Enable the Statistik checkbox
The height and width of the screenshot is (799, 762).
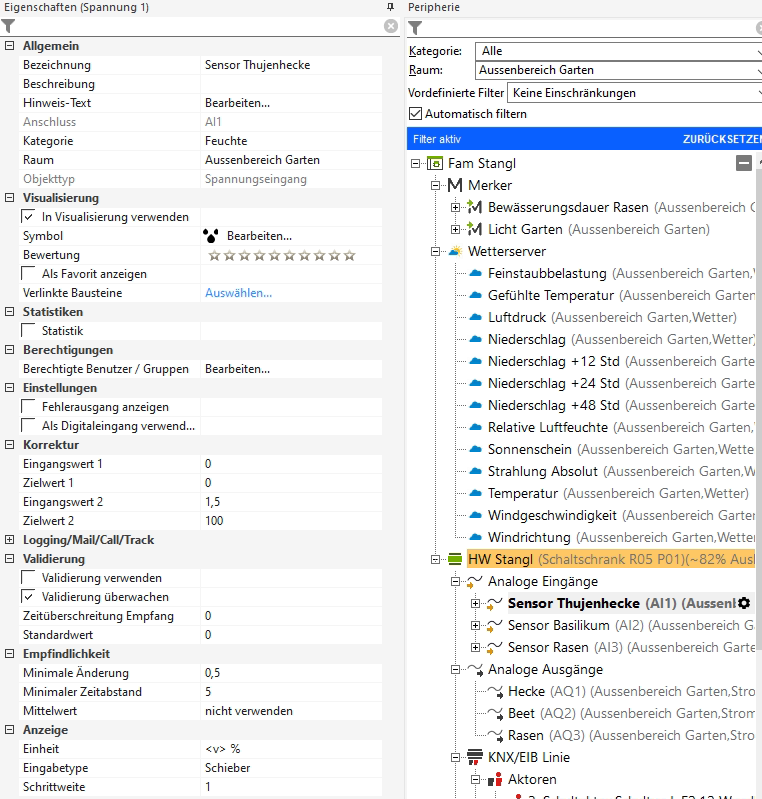[28, 331]
